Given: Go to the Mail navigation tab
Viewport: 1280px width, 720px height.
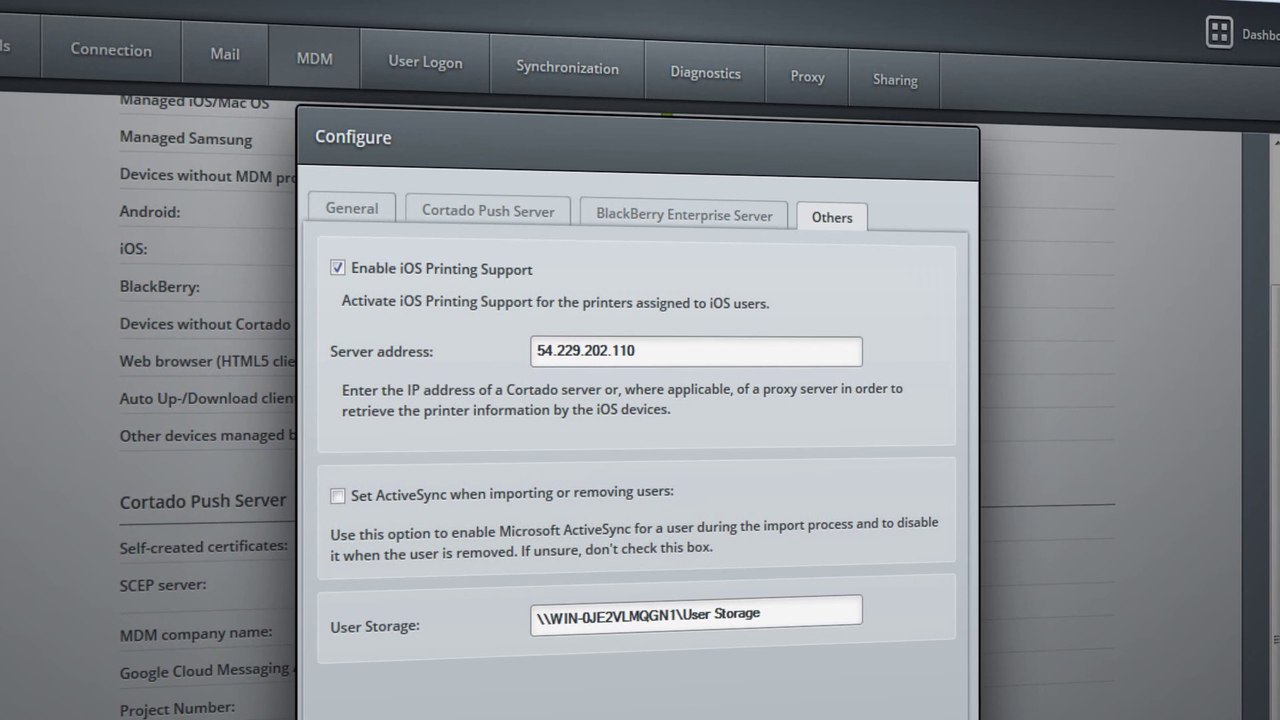Looking at the screenshot, I should (x=225, y=54).
